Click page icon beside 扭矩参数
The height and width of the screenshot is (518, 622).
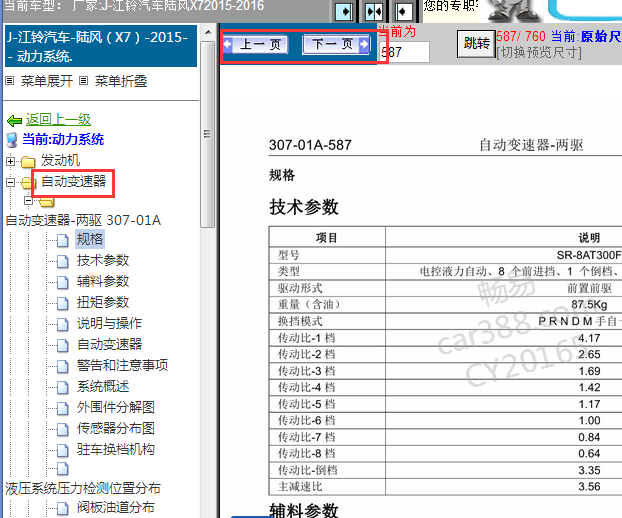[x=62, y=303]
